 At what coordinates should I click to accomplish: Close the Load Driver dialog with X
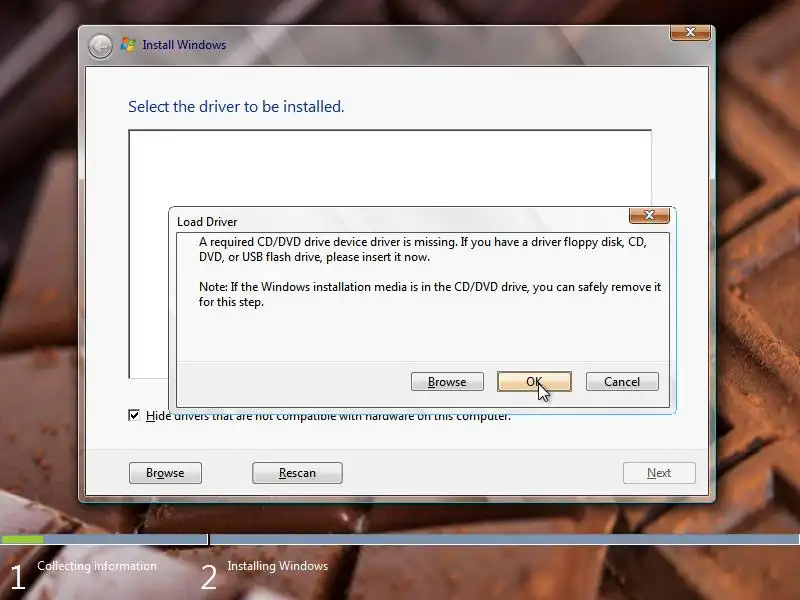649,215
